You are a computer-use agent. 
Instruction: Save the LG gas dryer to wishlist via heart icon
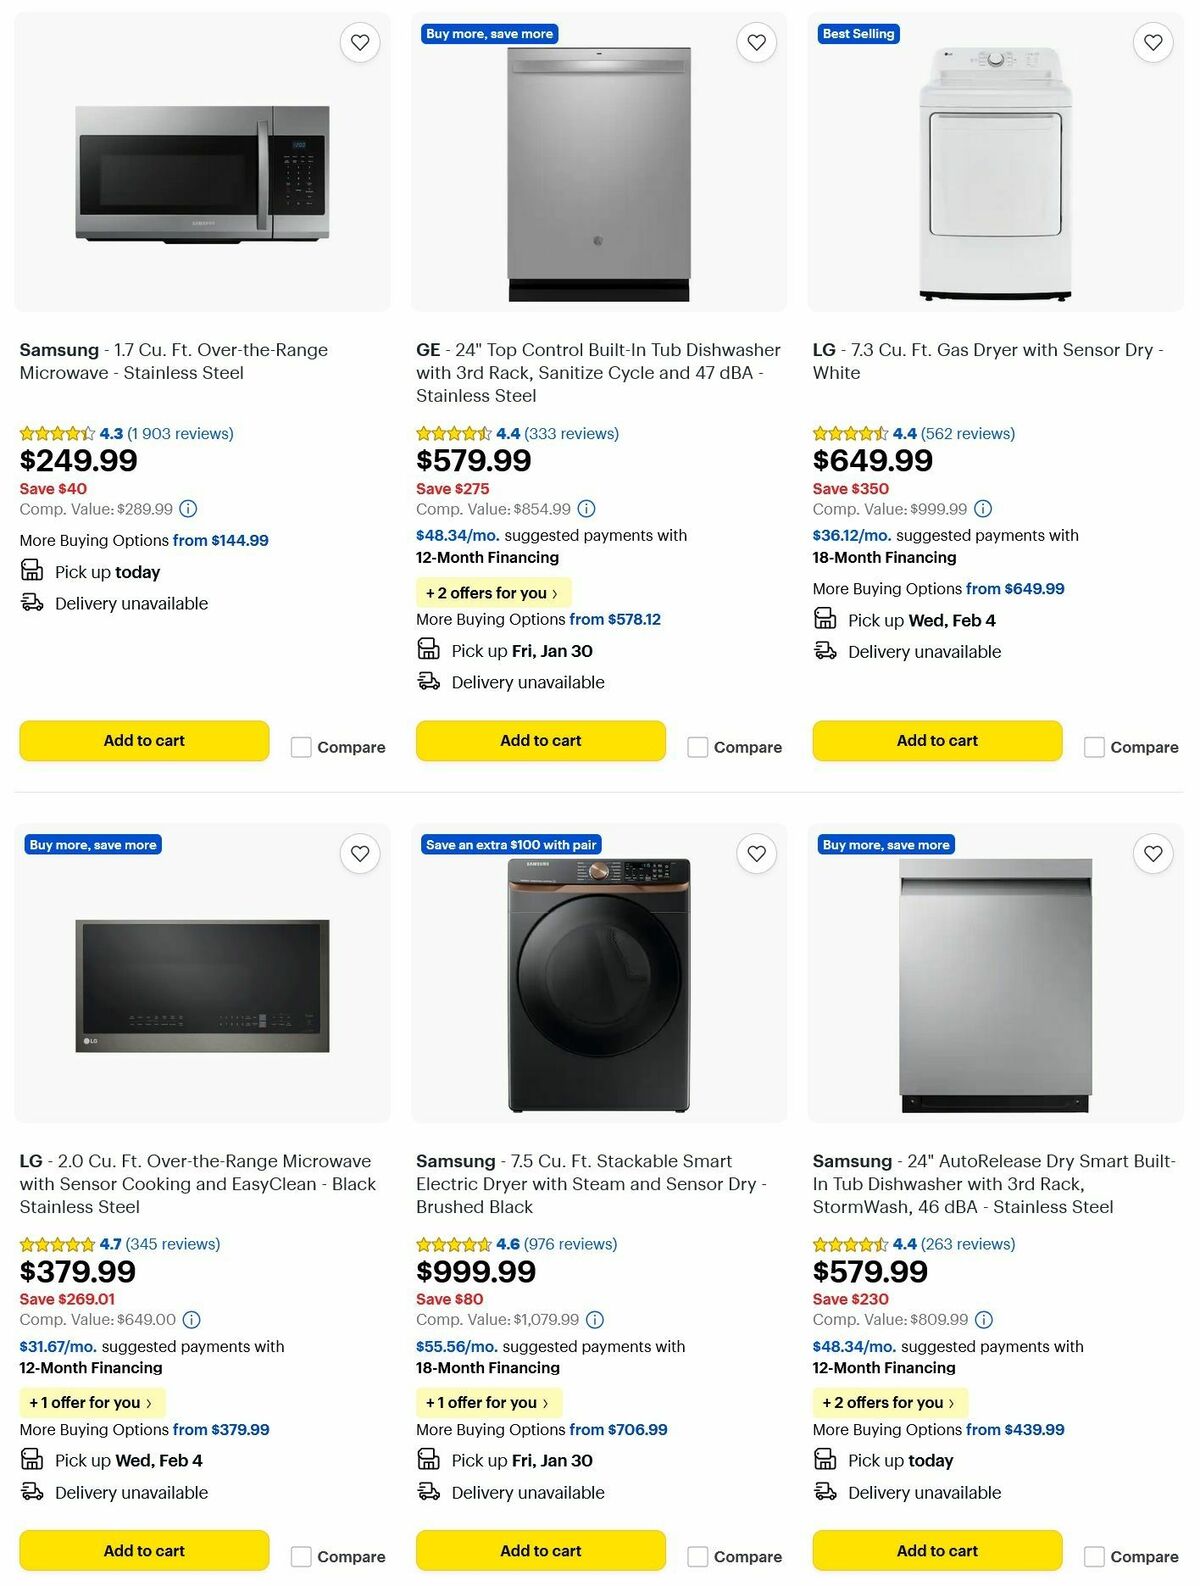coord(1152,42)
